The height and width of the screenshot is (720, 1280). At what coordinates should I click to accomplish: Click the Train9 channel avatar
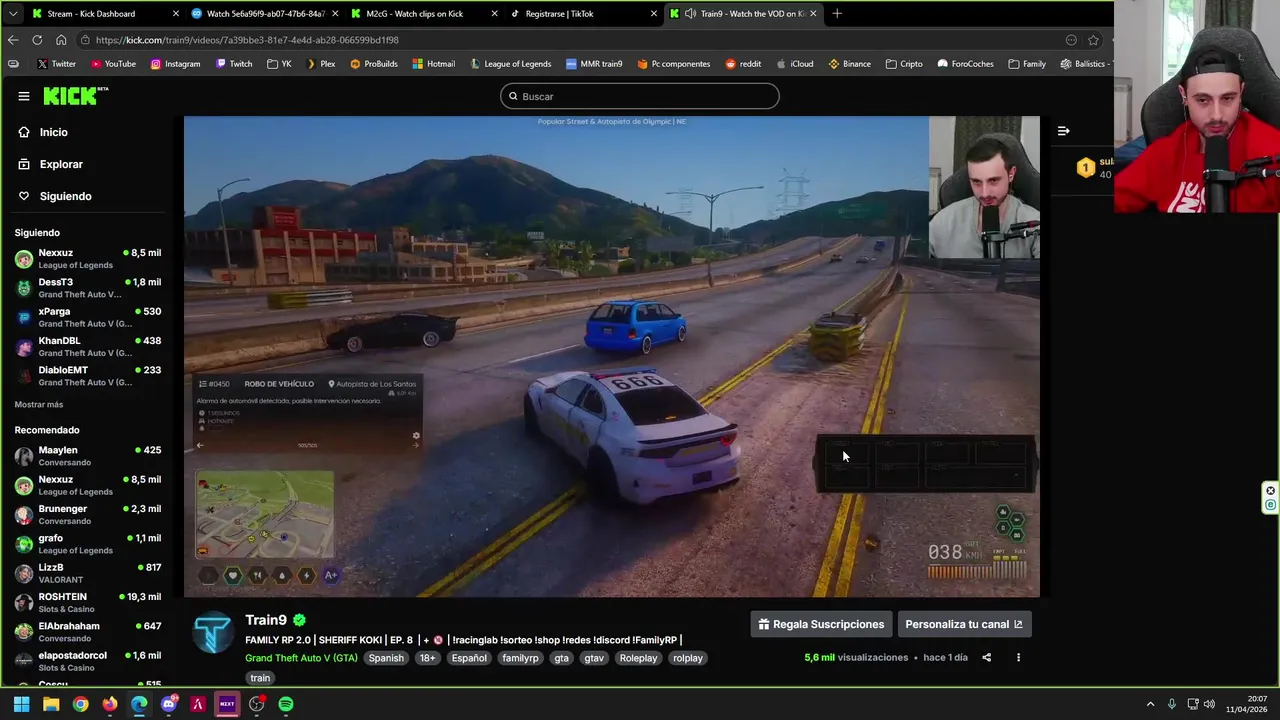(213, 632)
